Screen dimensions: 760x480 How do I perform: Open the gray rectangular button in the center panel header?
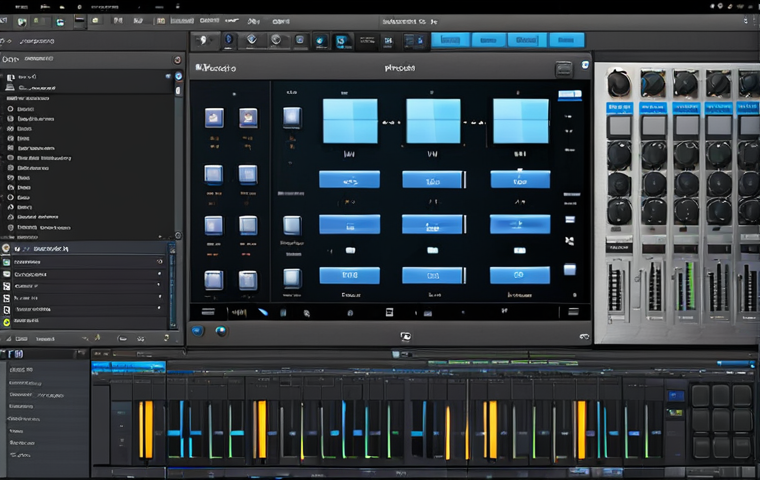click(564, 69)
